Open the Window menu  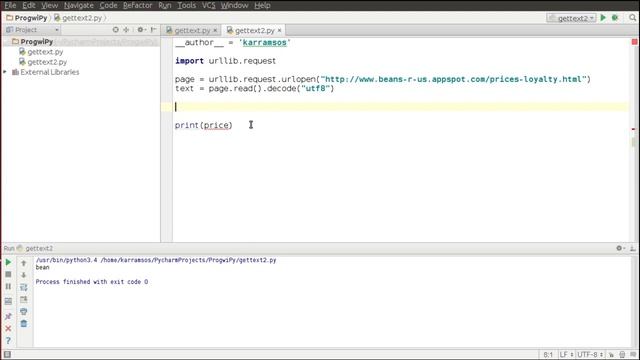click(x=234, y=5)
